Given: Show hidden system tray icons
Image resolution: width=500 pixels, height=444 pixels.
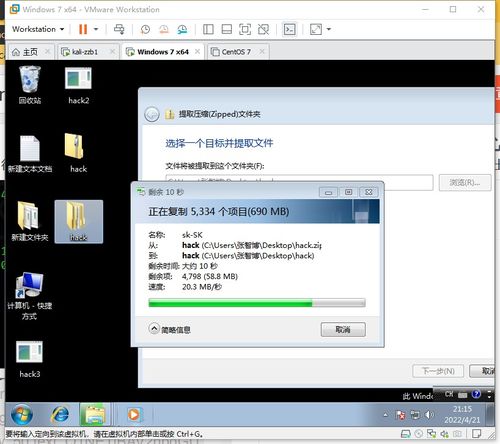Looking at the screenshot, I should (x=386, y=415).
